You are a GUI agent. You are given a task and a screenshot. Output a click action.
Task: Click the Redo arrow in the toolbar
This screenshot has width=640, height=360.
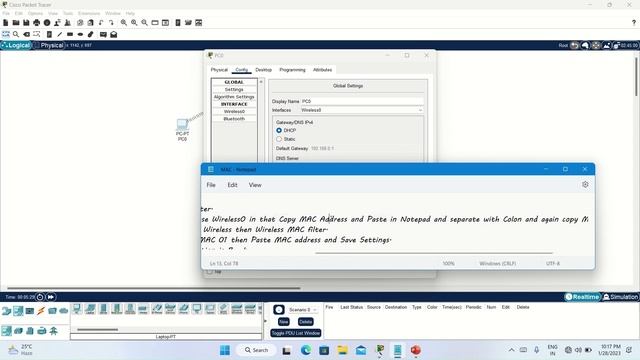111,23
